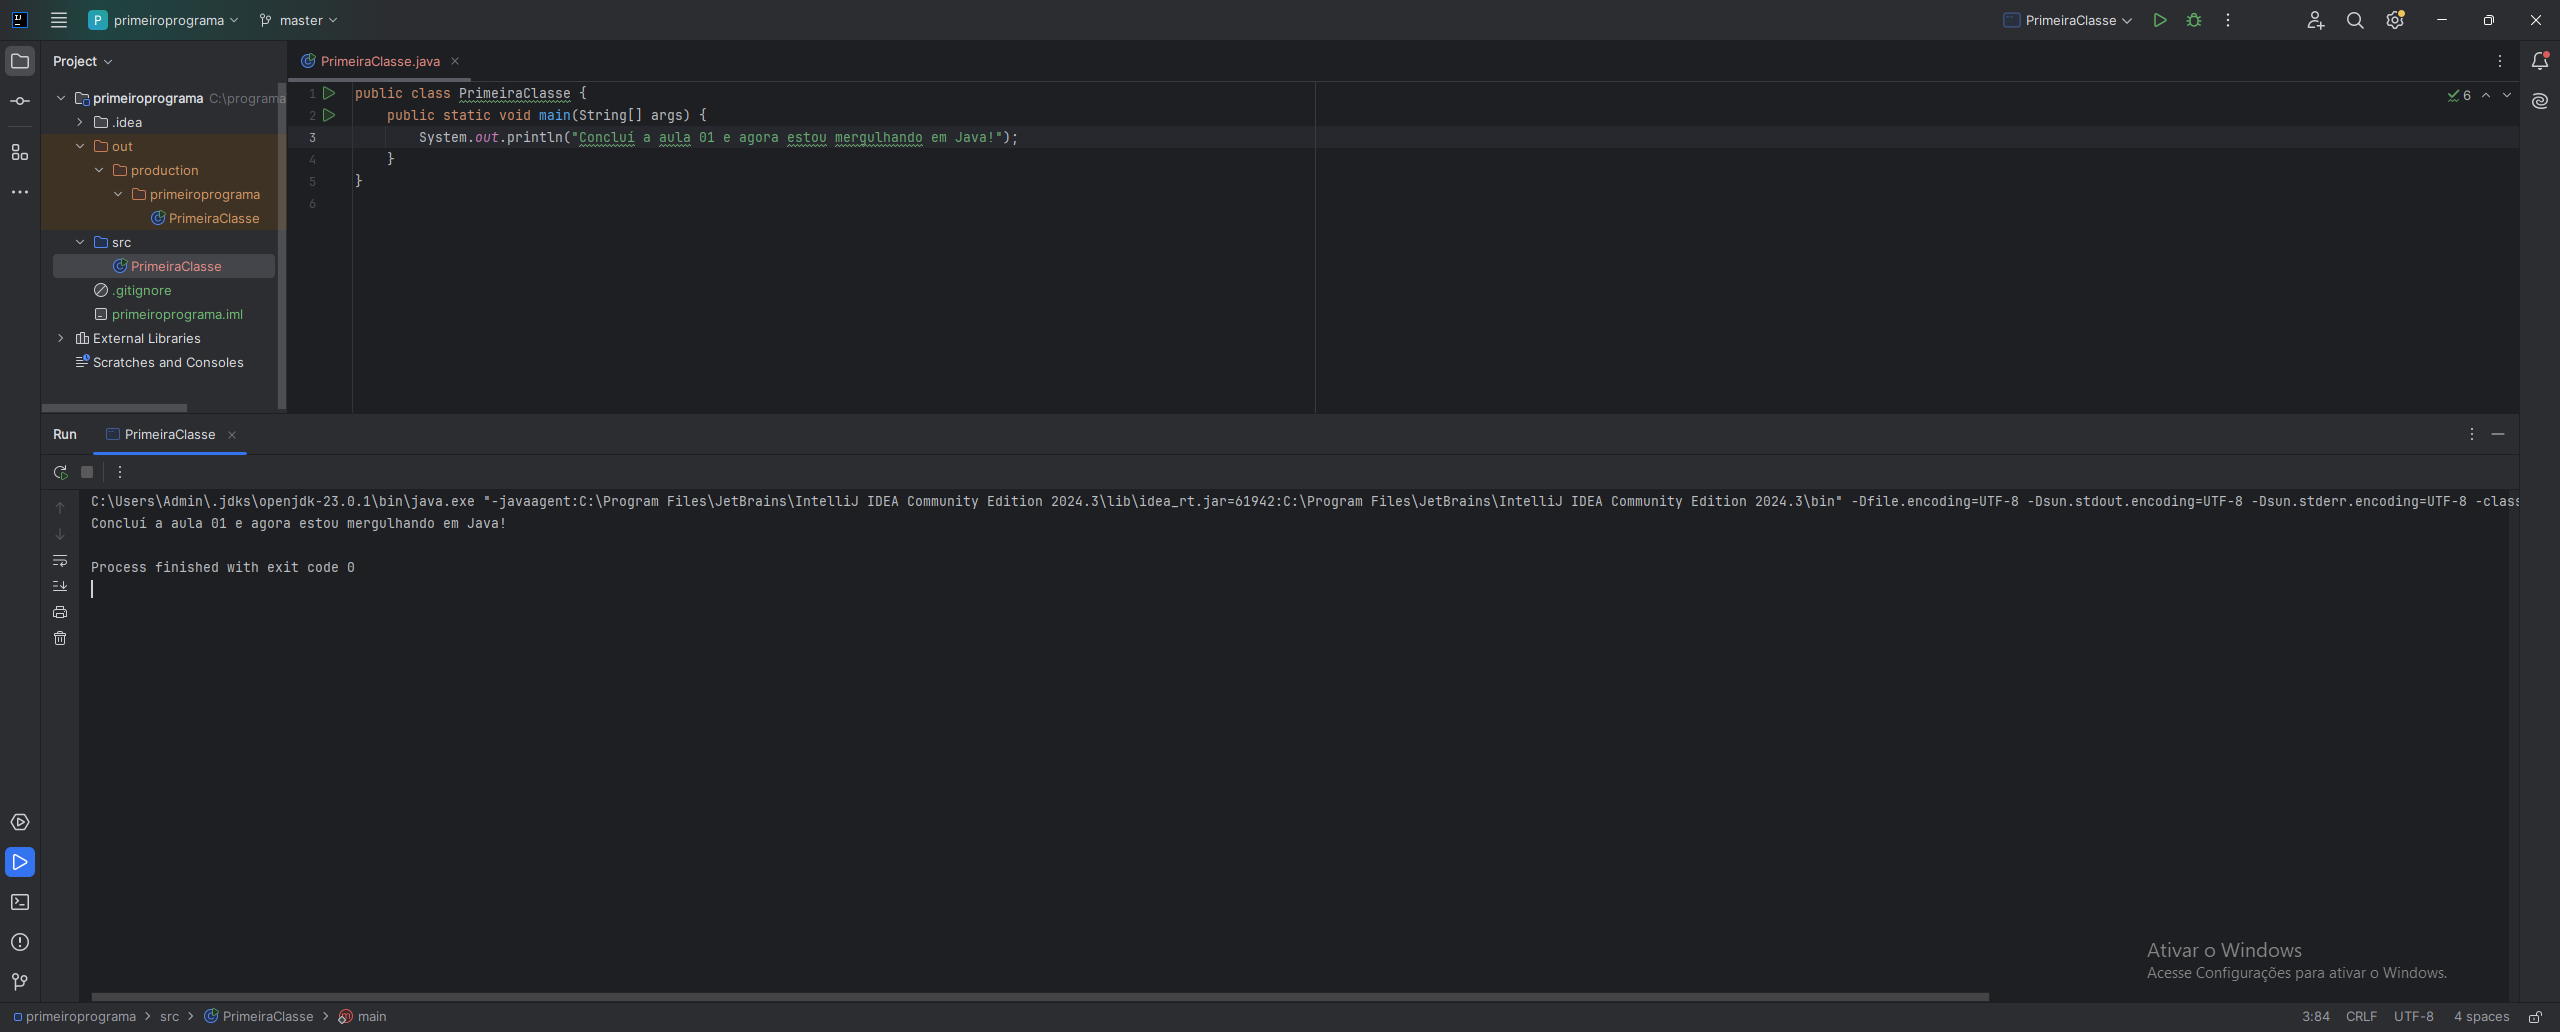Screen dimensions: 2560x1032
Task: Open IDE settings gear
Action: pyautogui.click(x=2395, y=20)
